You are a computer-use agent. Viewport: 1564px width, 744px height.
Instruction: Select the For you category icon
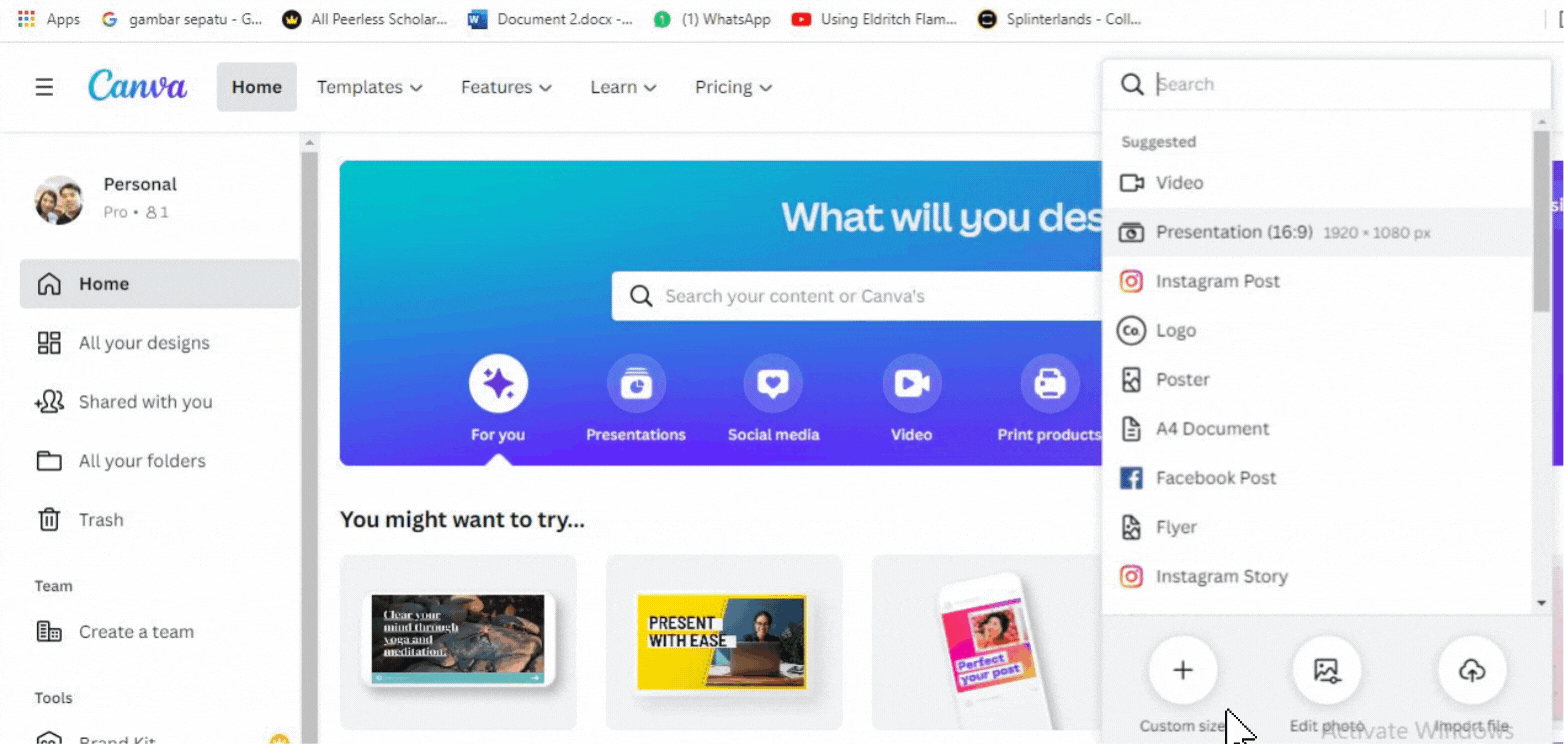[x=498, y=384]
